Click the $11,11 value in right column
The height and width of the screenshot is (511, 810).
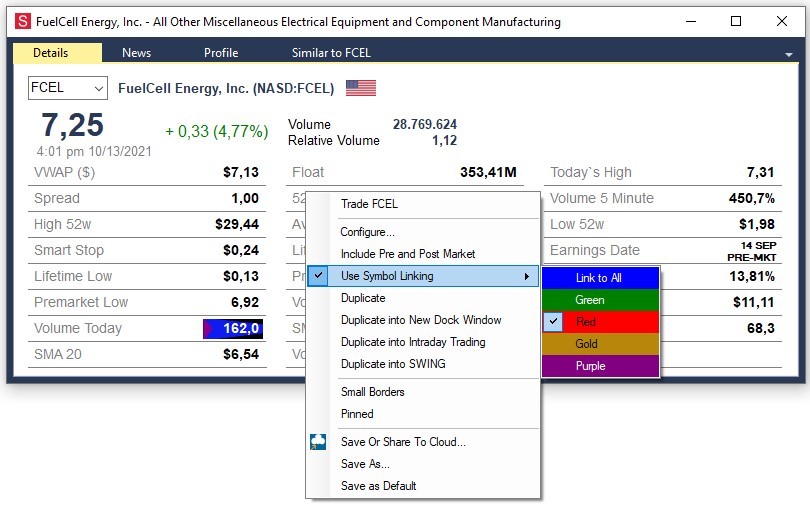pyautogui.click(x=754, y=302)
